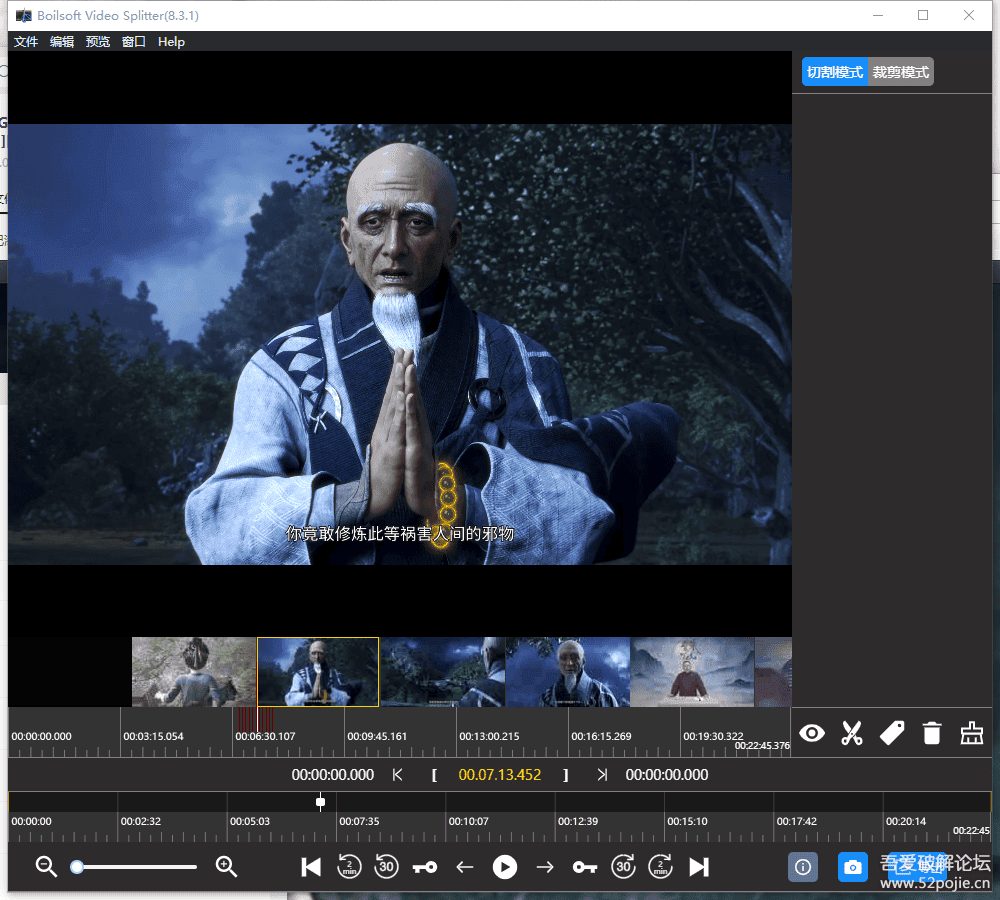Screen dimensions: 1000x900
Task: Step forward one frame with right arrow
Action: [x=545, y=867]
